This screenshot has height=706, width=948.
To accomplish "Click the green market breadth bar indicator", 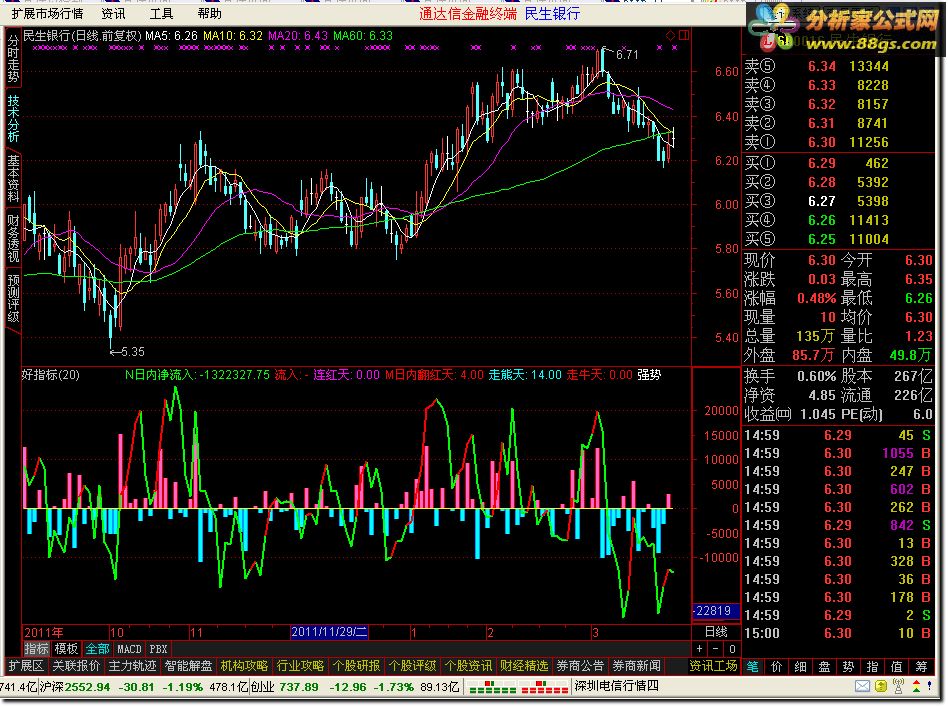I will pyautogui.click(x=493, y=687).
